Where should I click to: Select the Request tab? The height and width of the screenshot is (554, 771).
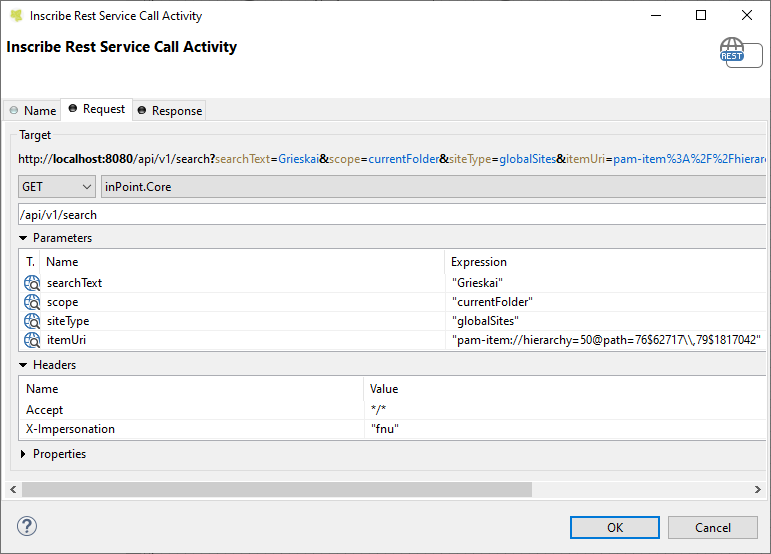click(97, 109)
